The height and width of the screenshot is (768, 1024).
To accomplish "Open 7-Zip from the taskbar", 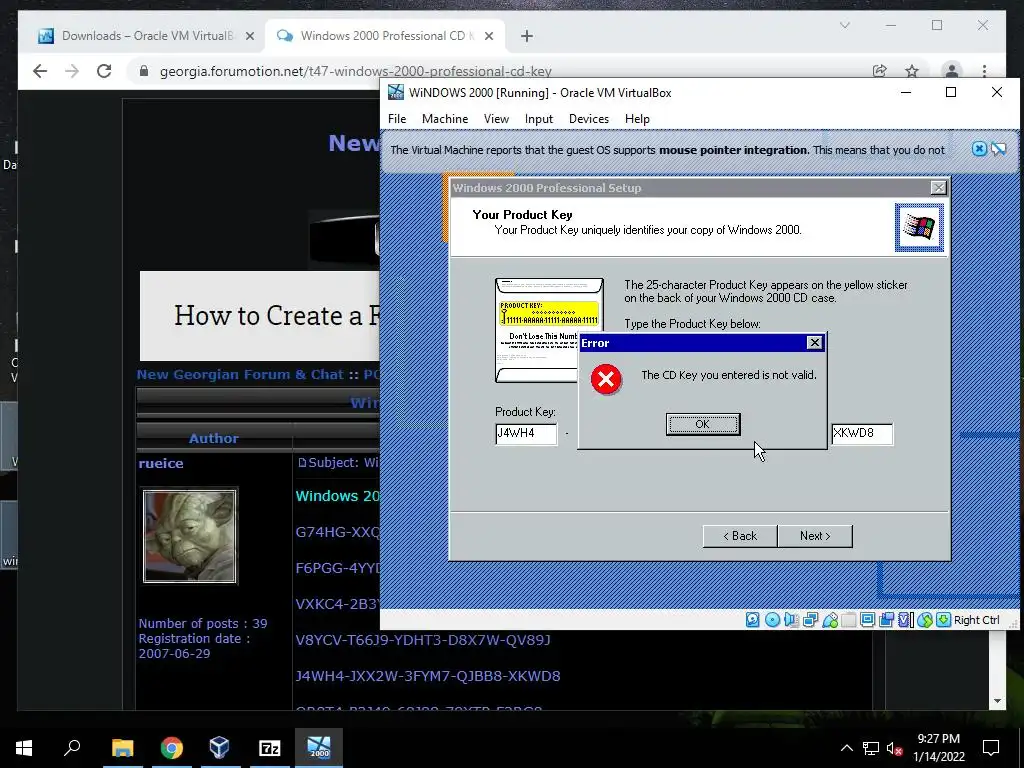I will coord(269,748).
